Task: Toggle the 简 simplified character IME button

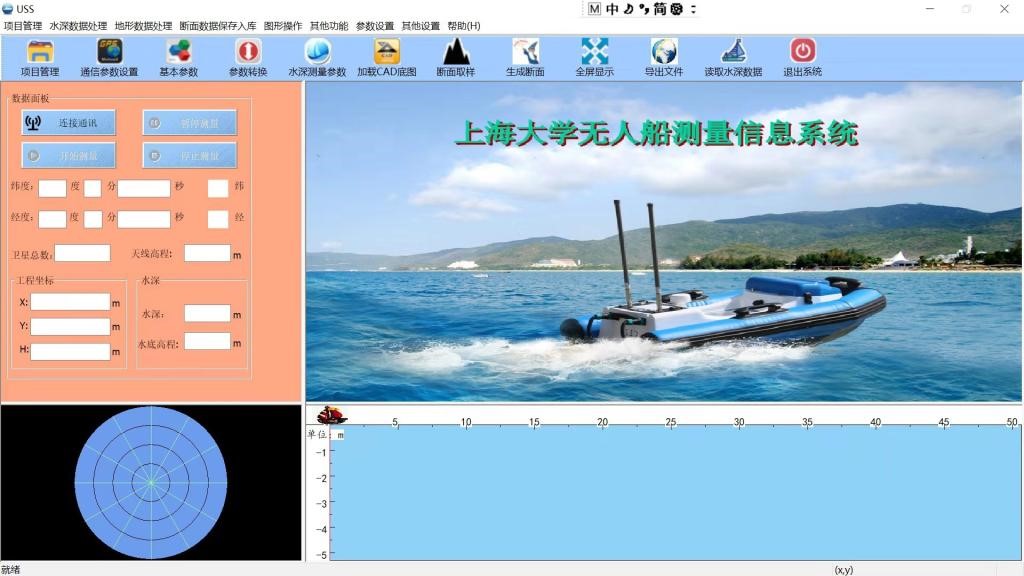Action: pyautogui.click(x=660, y=9)
